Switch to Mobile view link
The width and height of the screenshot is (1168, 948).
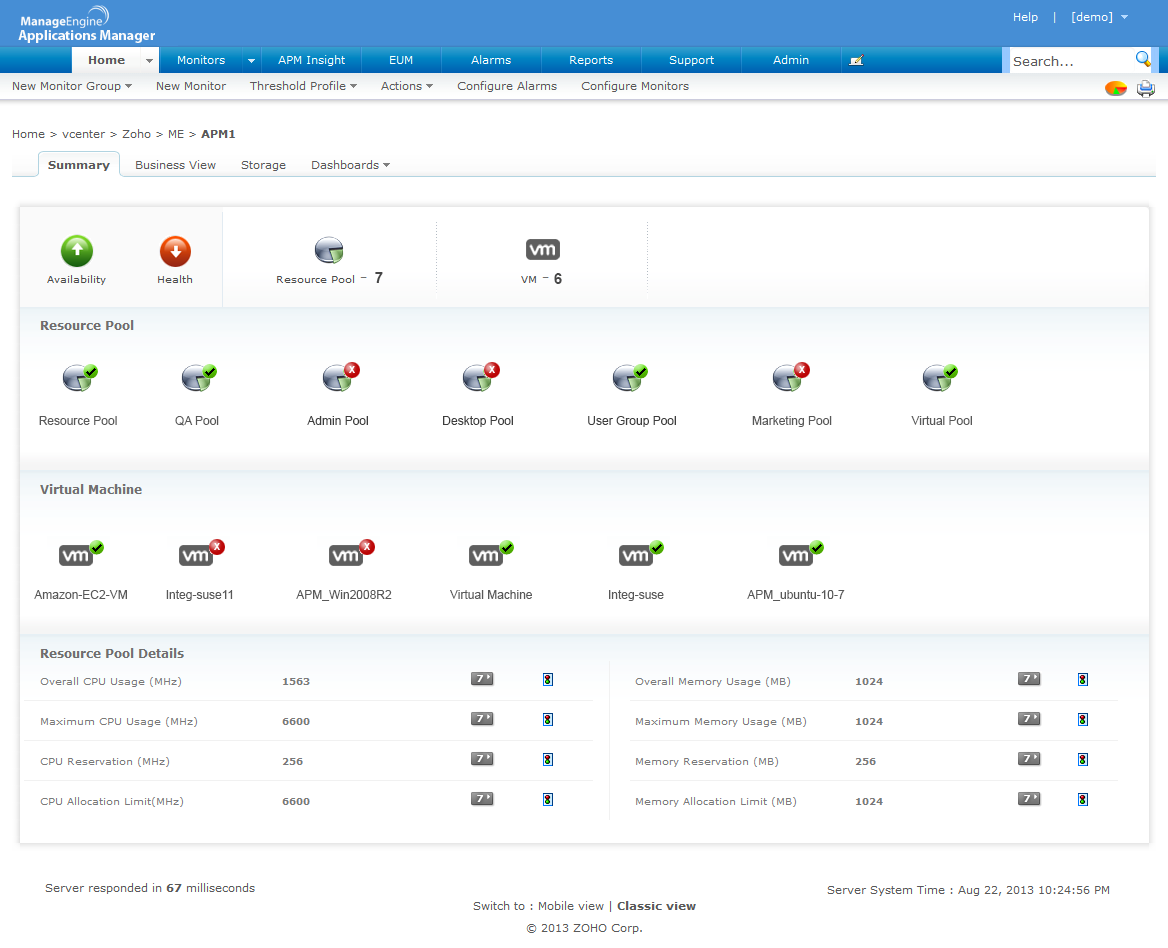(x=571, y=906)
